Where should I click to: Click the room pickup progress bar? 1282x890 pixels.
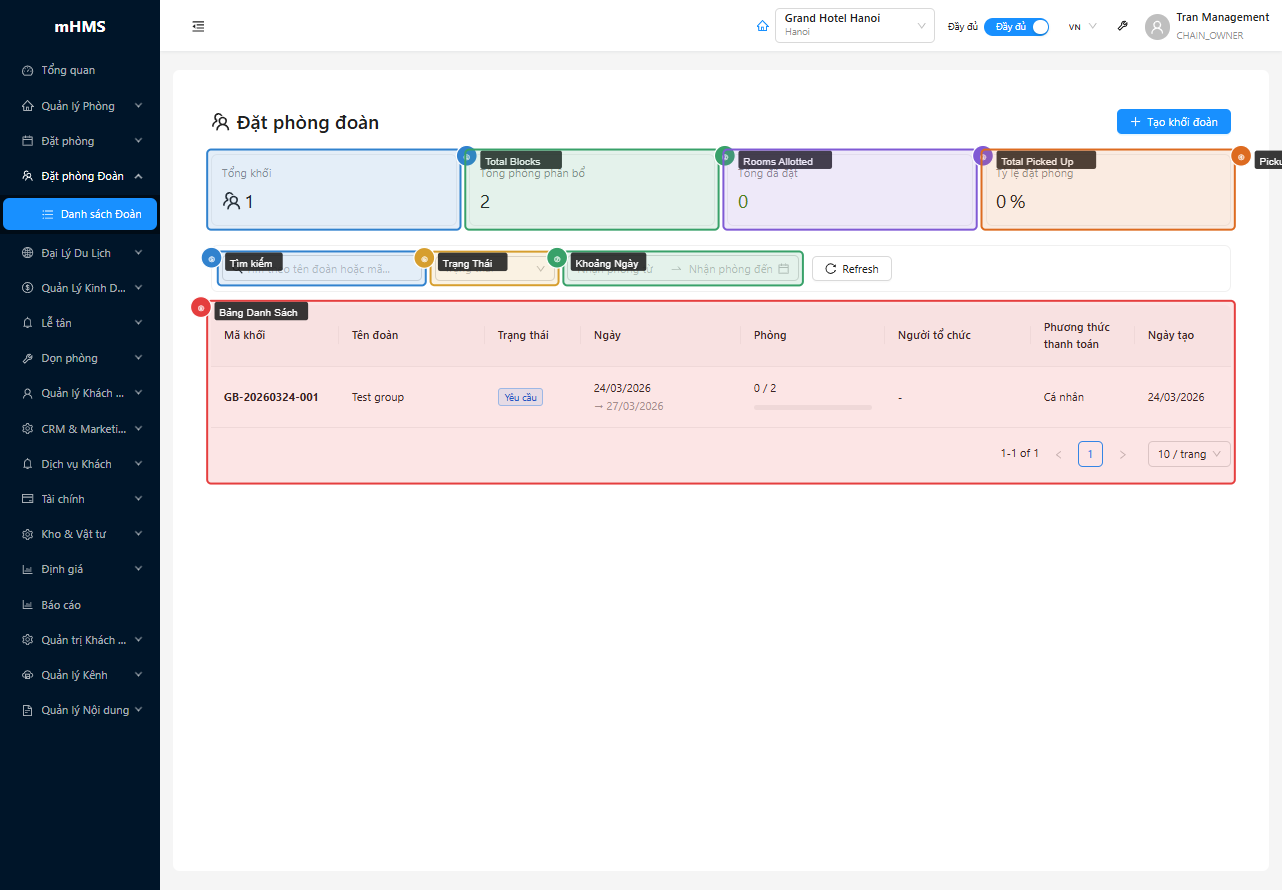pos(812,407)
